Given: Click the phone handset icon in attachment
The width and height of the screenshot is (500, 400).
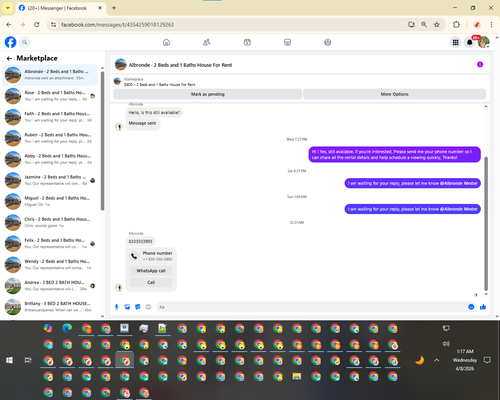Looking at the screenshot, I should (134, 256).
